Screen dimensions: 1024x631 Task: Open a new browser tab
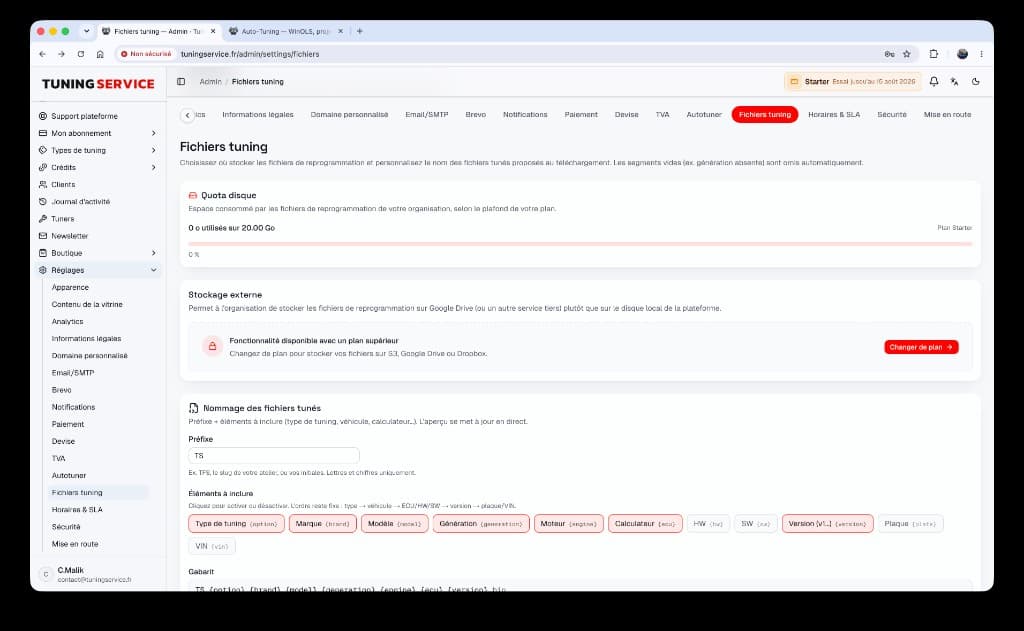pyautogui.click(x=360, y=31)
